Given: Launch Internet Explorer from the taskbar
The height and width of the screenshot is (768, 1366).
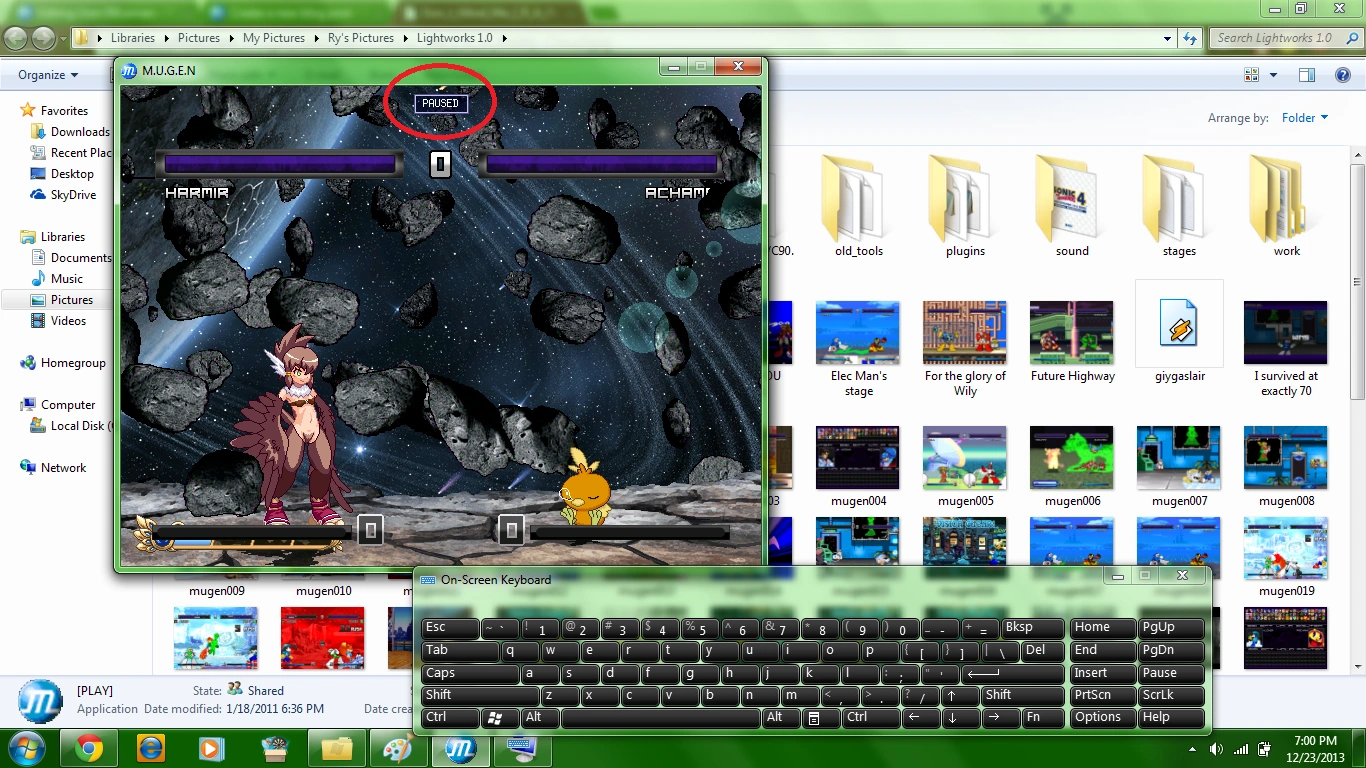Looking at the screenshot, I should 151,748.
